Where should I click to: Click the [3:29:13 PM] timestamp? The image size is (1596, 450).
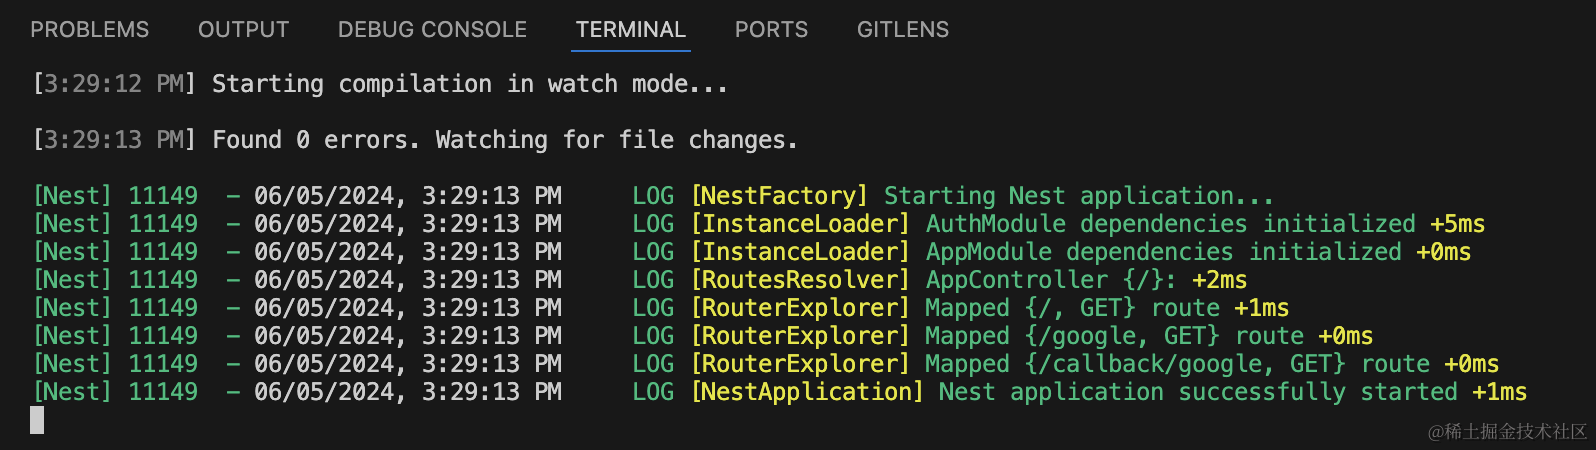click(x=115, y=140)
